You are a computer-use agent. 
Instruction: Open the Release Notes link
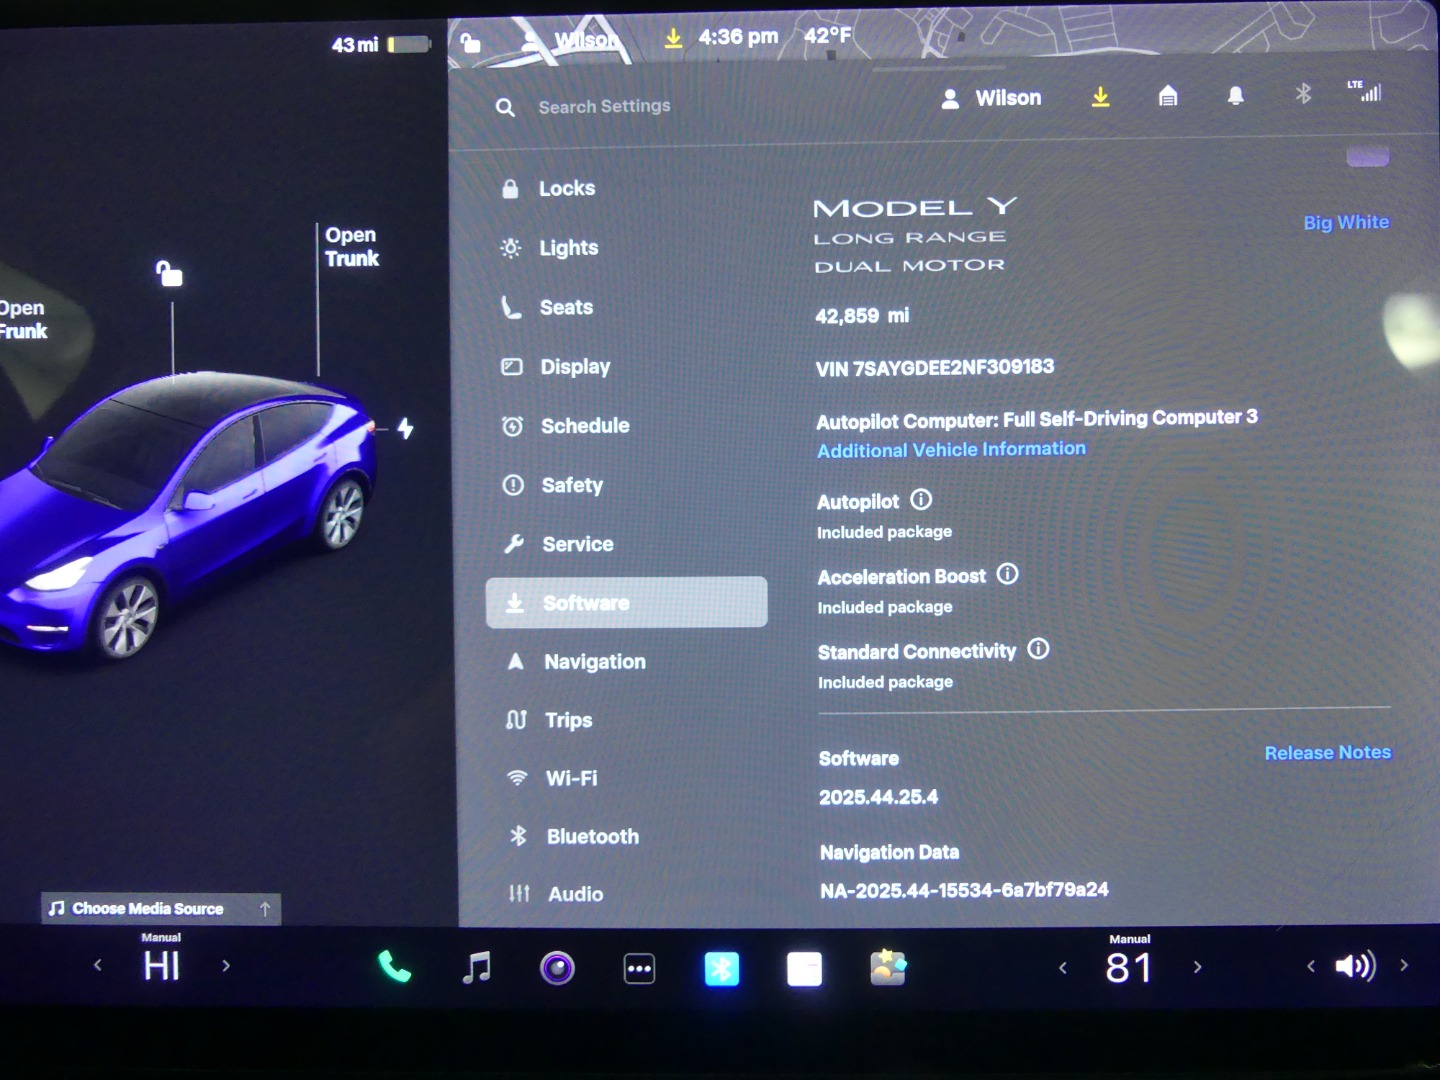tap(1327, 753)
